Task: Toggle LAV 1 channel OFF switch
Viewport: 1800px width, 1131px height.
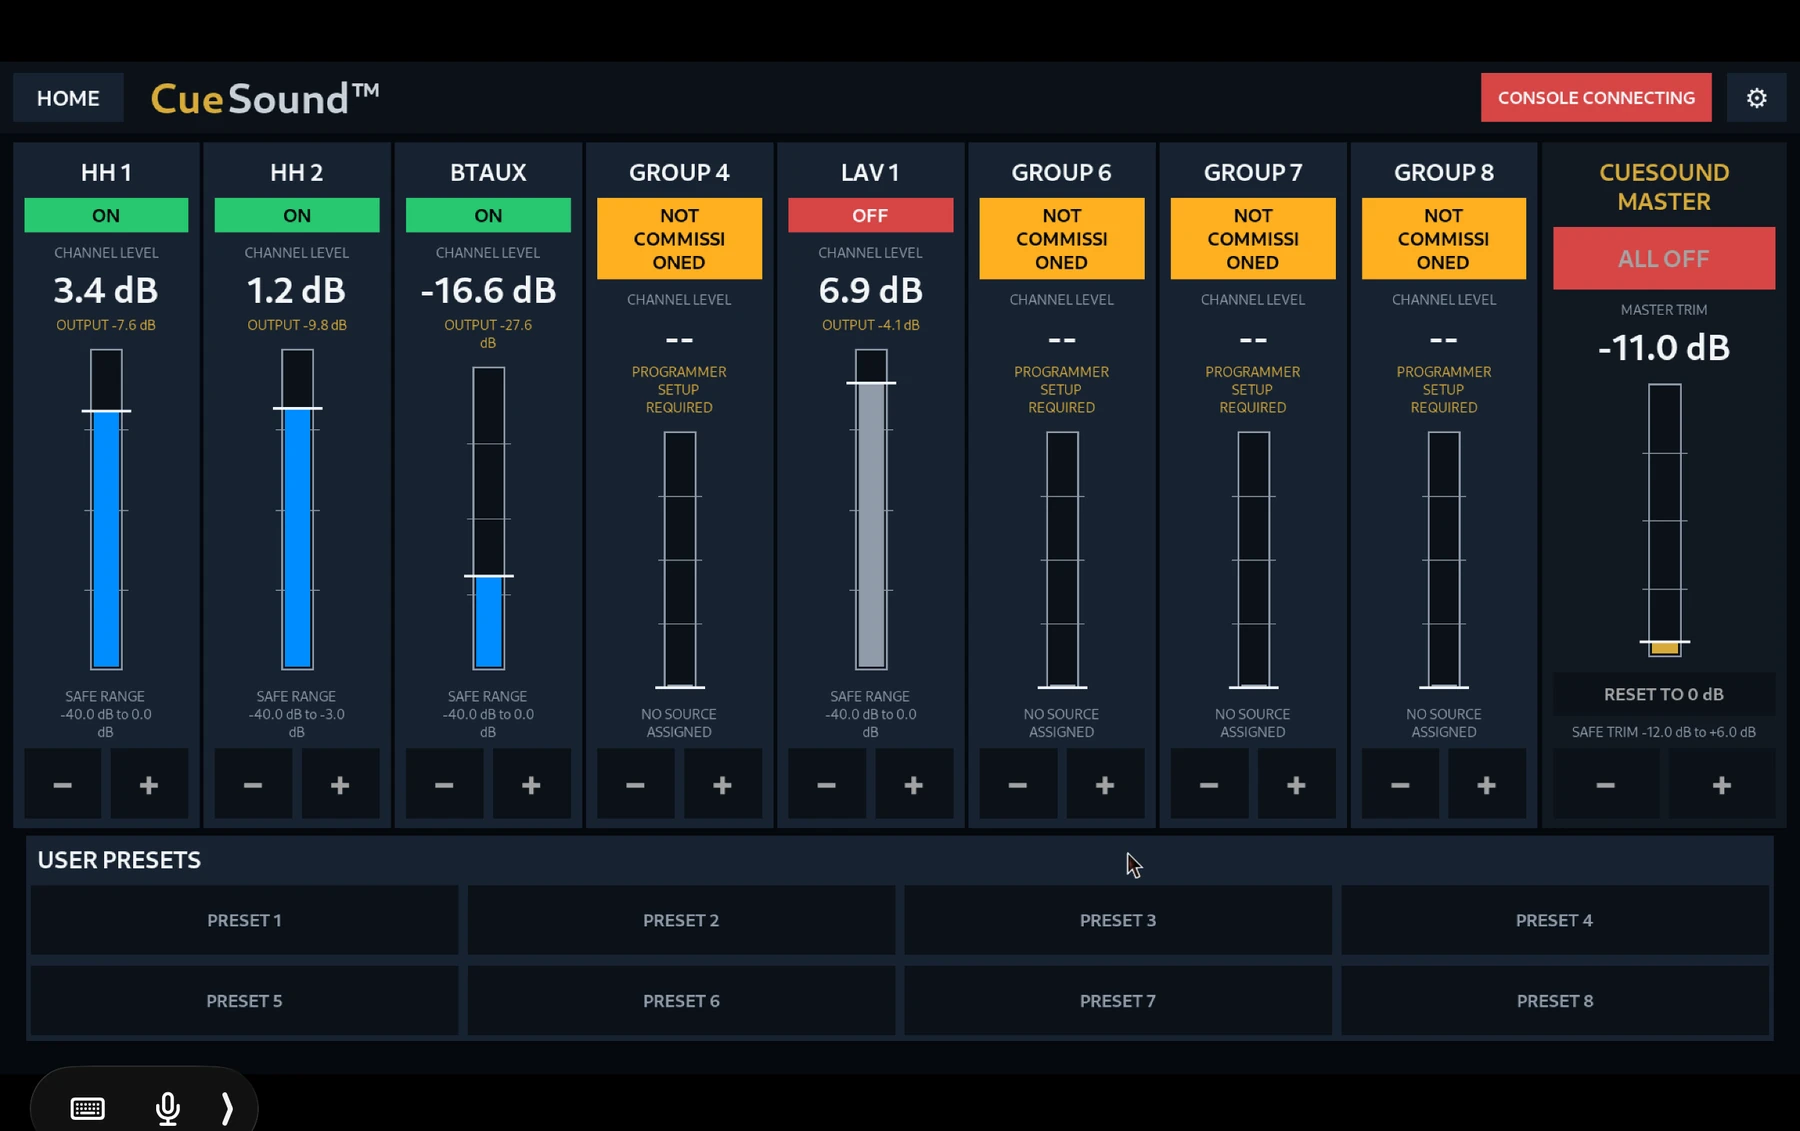Action: pos(870,215)
